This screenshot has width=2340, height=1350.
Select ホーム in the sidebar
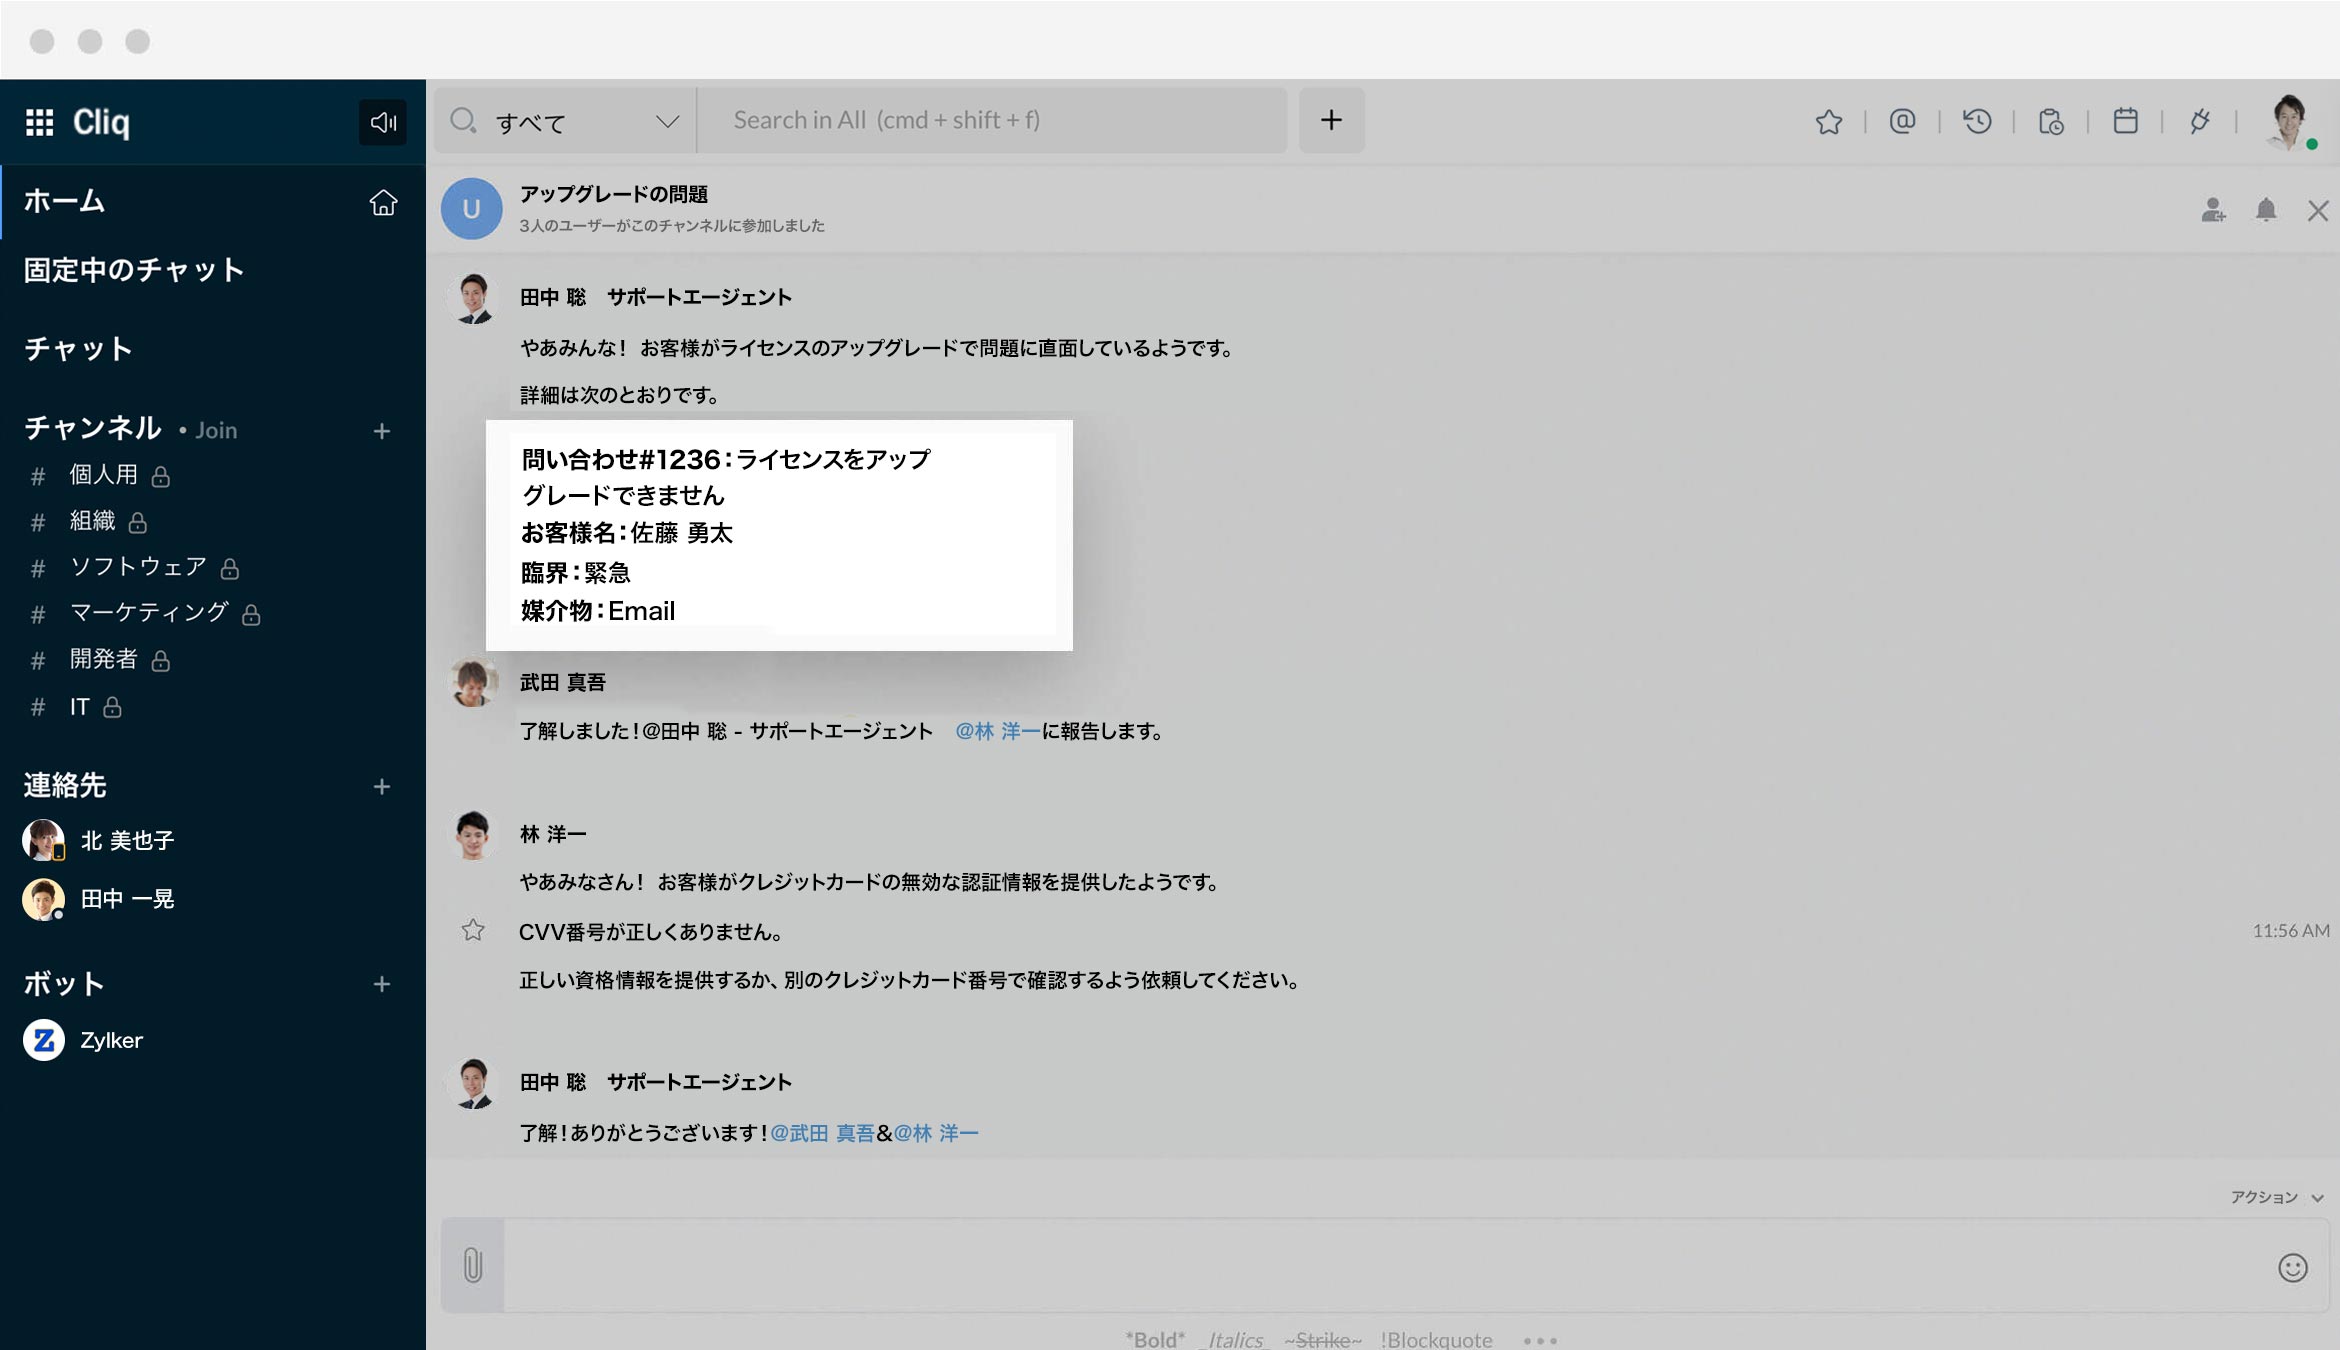[65, 201]
